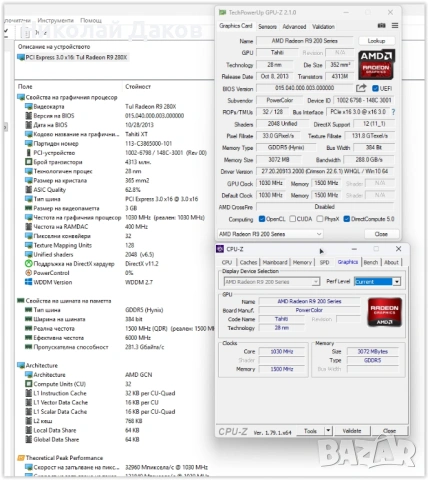The height and width of the screenshot is (480, 428).
Task: Click the ASIC Quality row icon
Action: tap(29, 190)
